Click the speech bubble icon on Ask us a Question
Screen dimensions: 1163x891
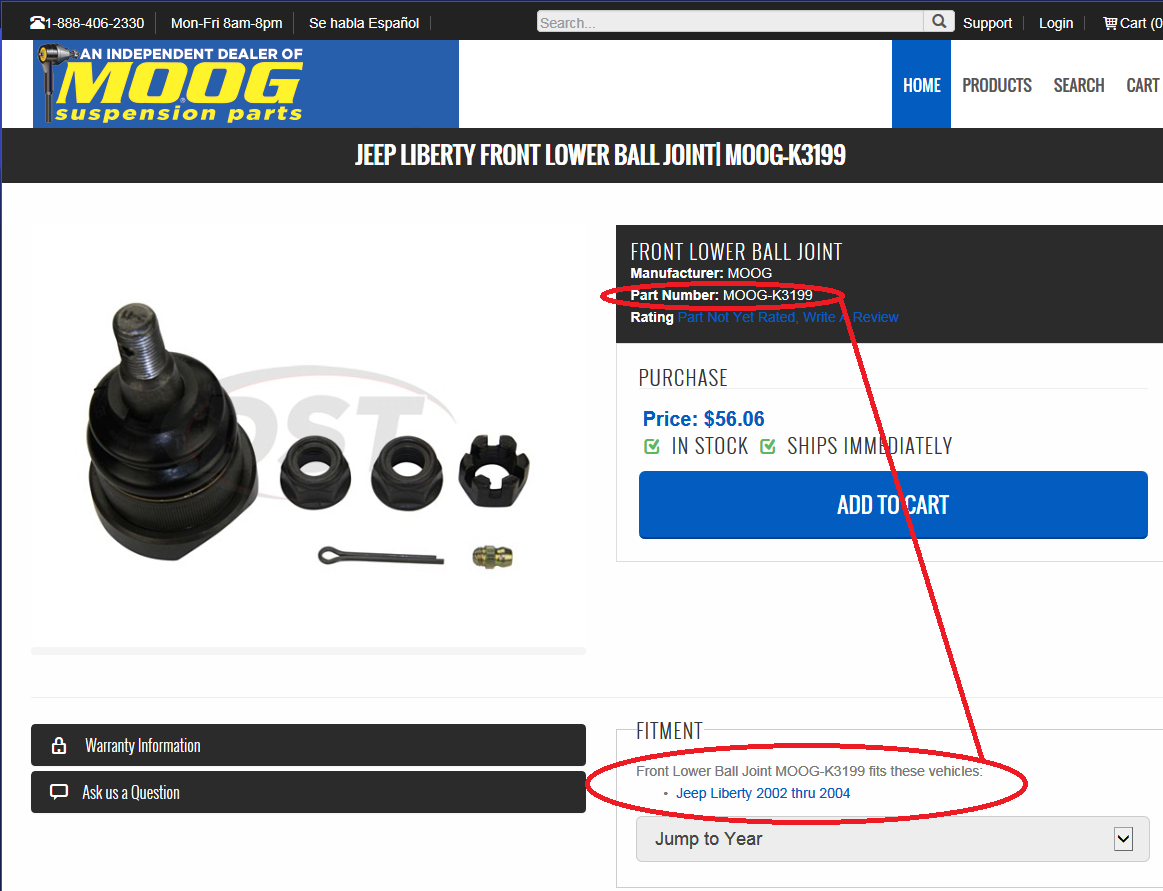[59, 792]
